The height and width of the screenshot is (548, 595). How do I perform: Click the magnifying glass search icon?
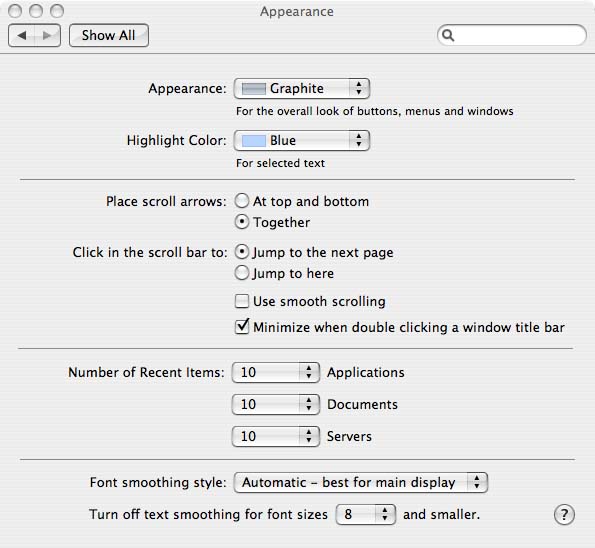[x=448, y=35]
